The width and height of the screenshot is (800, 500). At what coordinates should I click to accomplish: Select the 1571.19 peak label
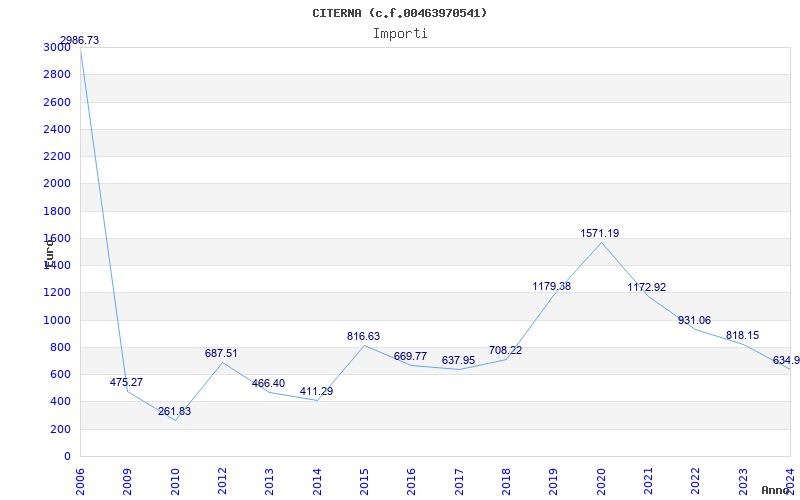[599, 233]
